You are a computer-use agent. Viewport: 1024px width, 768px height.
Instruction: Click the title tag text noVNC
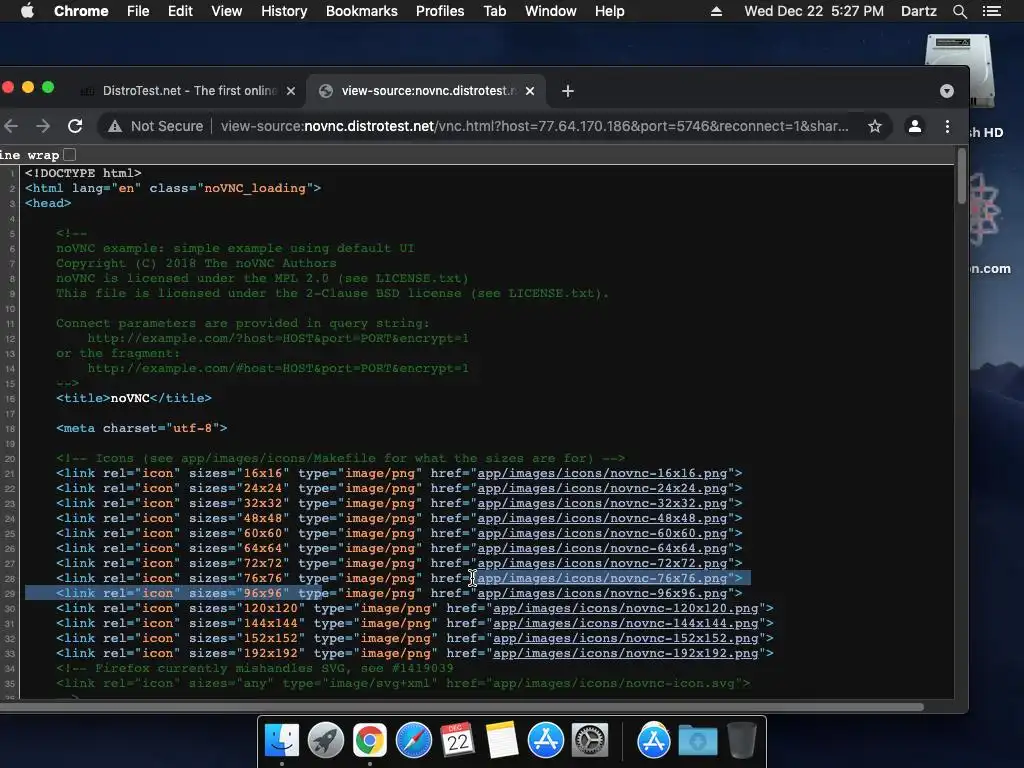[130, 398]
